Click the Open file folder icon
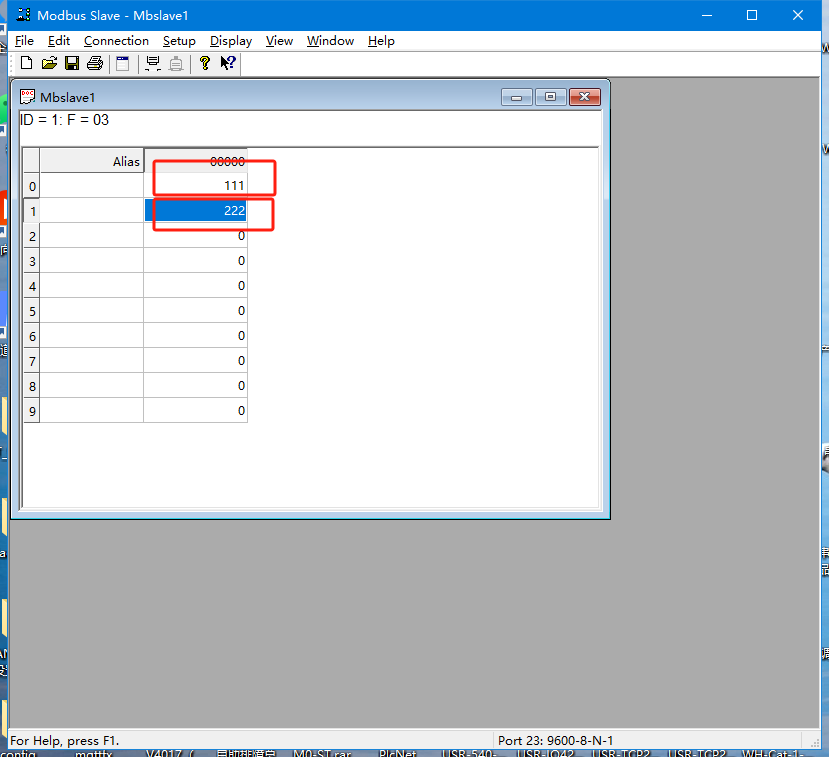 pos(49,63)
